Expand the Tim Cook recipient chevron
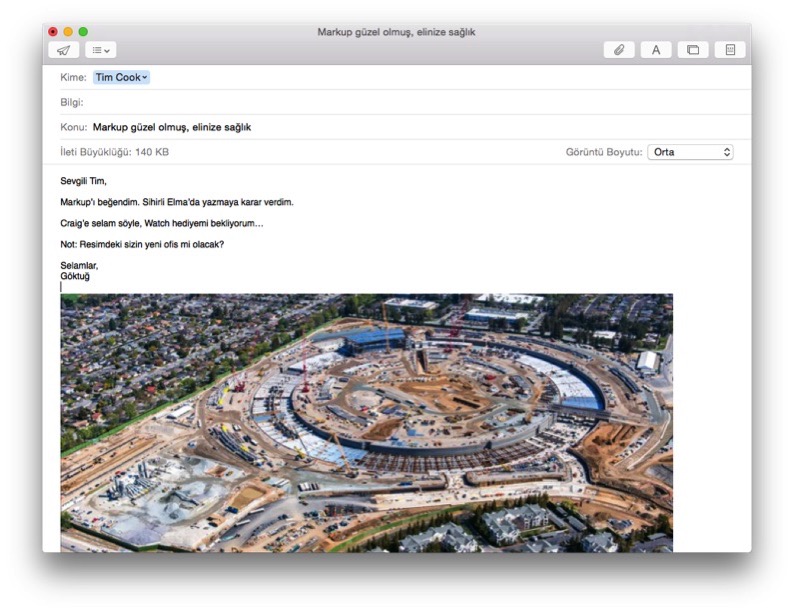The image size is (793, 613). [x=145, y=78]
